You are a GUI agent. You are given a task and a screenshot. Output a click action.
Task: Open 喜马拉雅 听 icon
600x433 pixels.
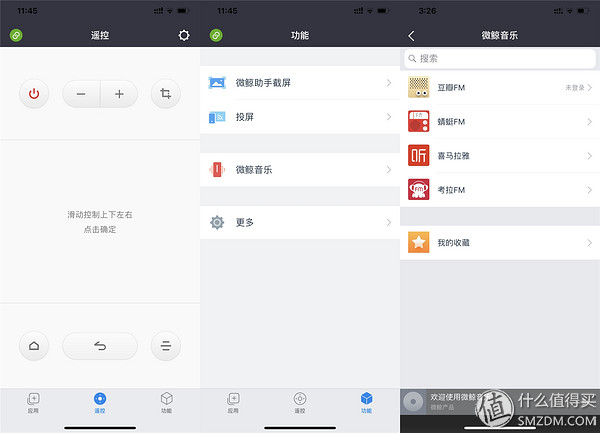[419, 155]
